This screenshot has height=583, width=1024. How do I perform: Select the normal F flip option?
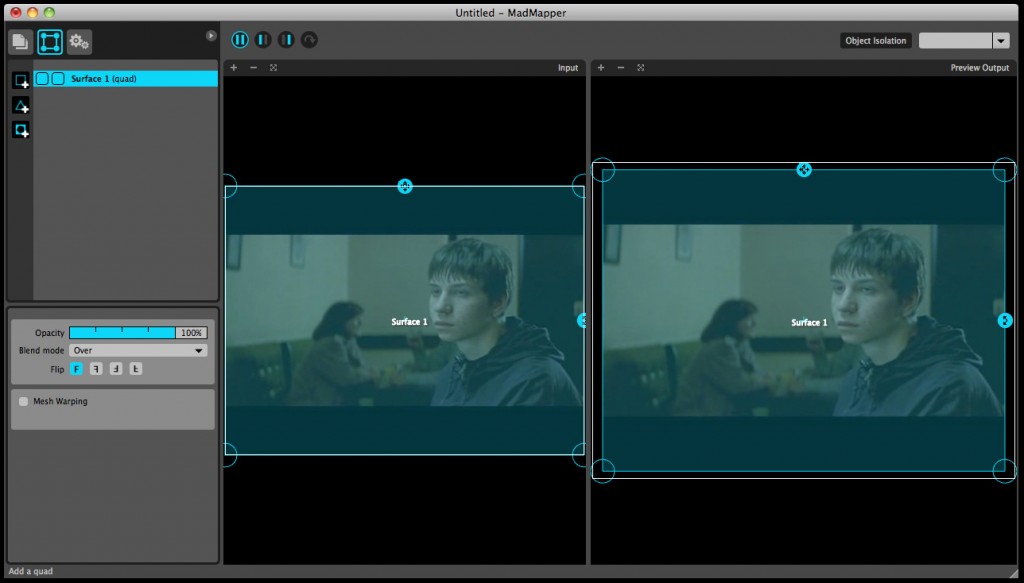coord(76,369)
